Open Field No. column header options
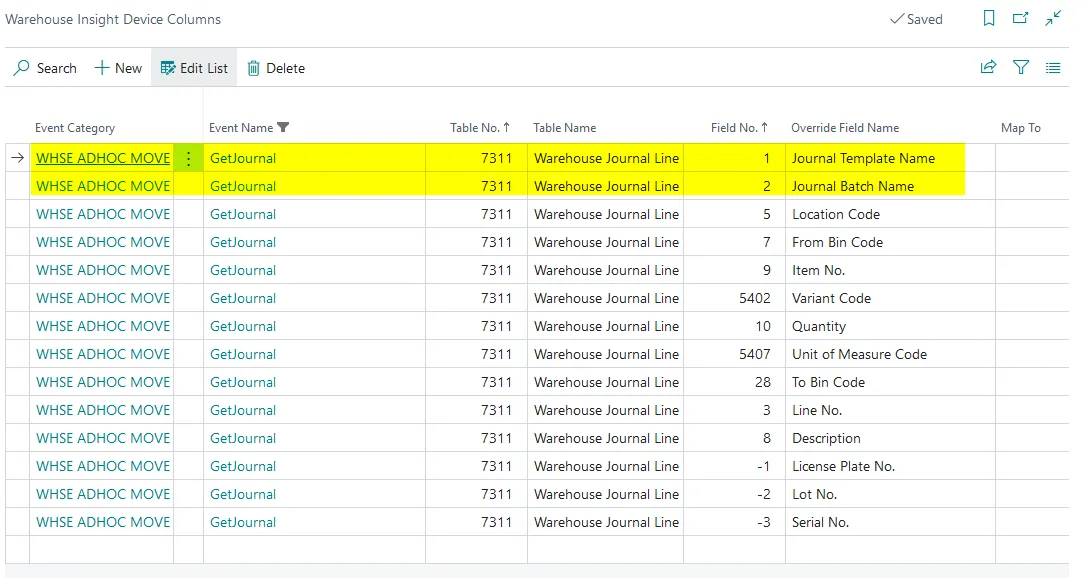Viewport: 1084px width, 578px height. click(739, 127)
